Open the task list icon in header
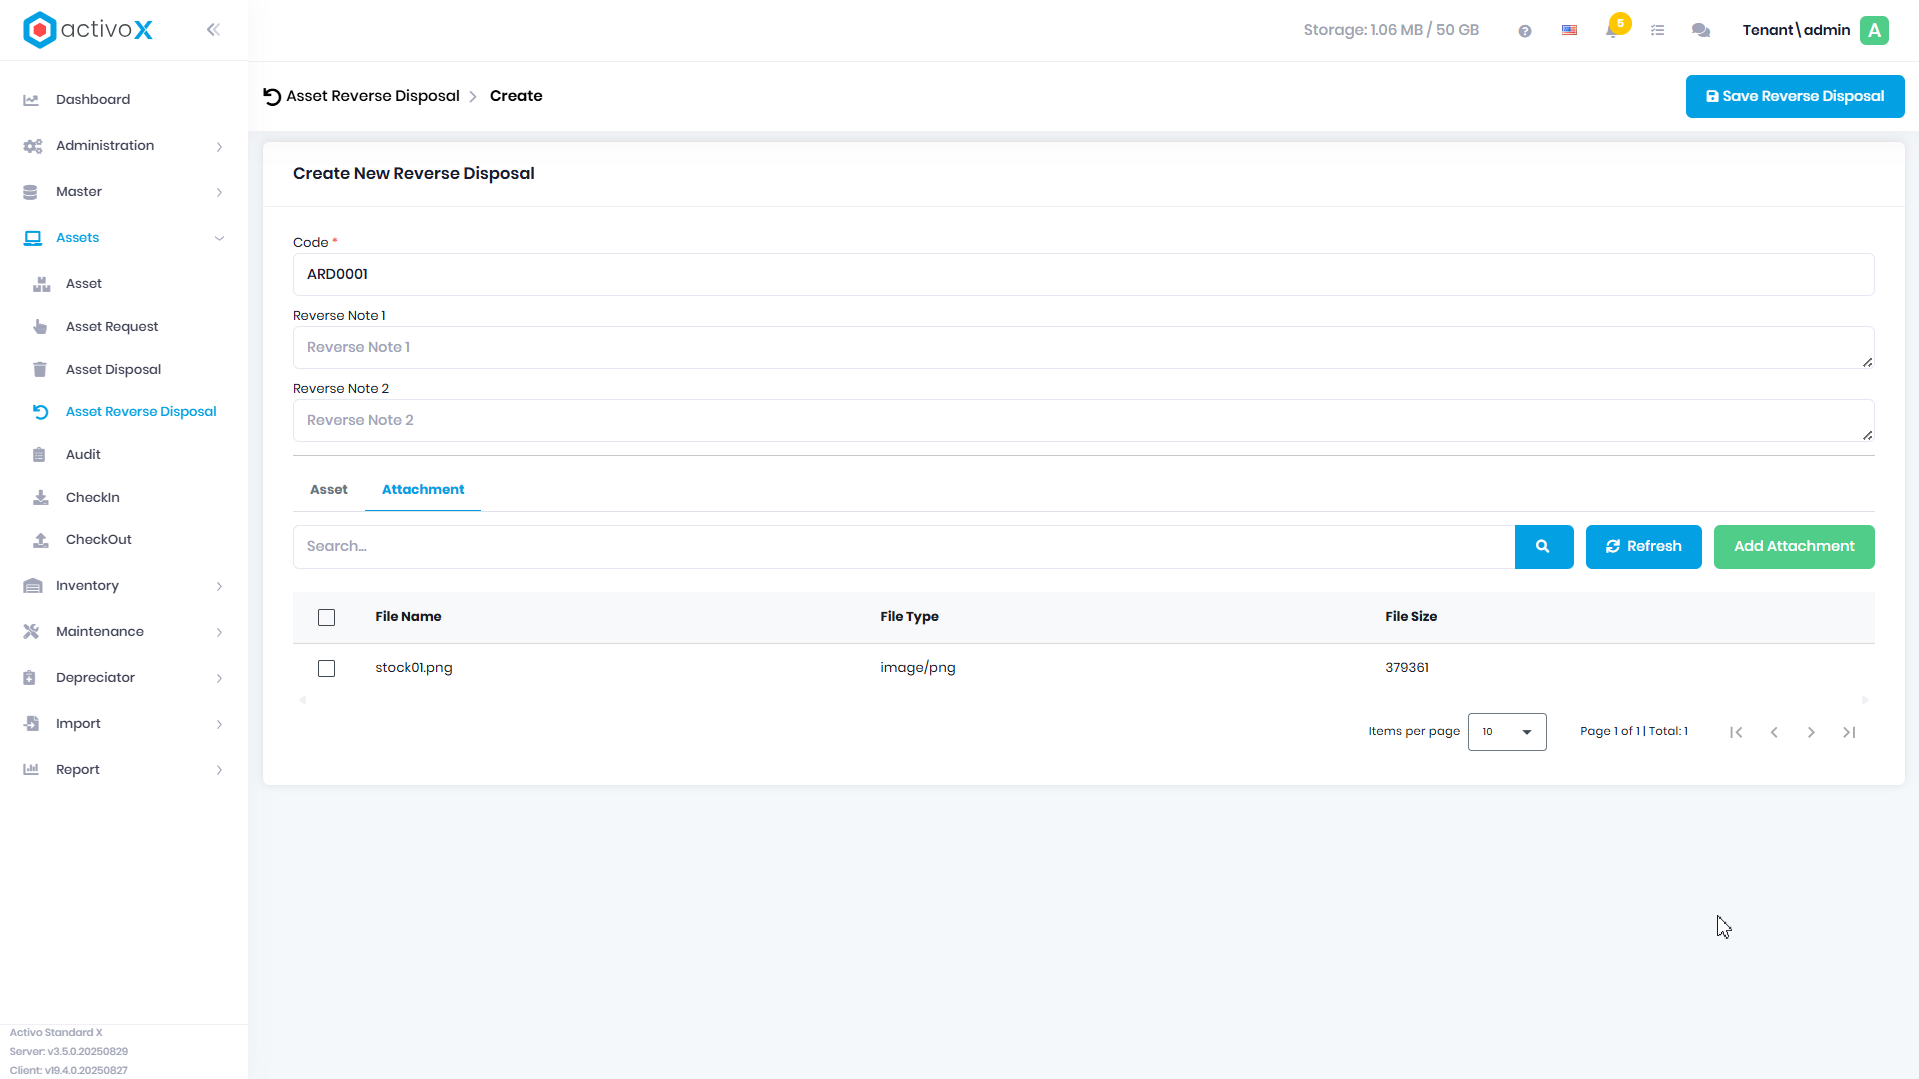The width and height of the screenshot is (1919, 1079). pos(1657,31)
